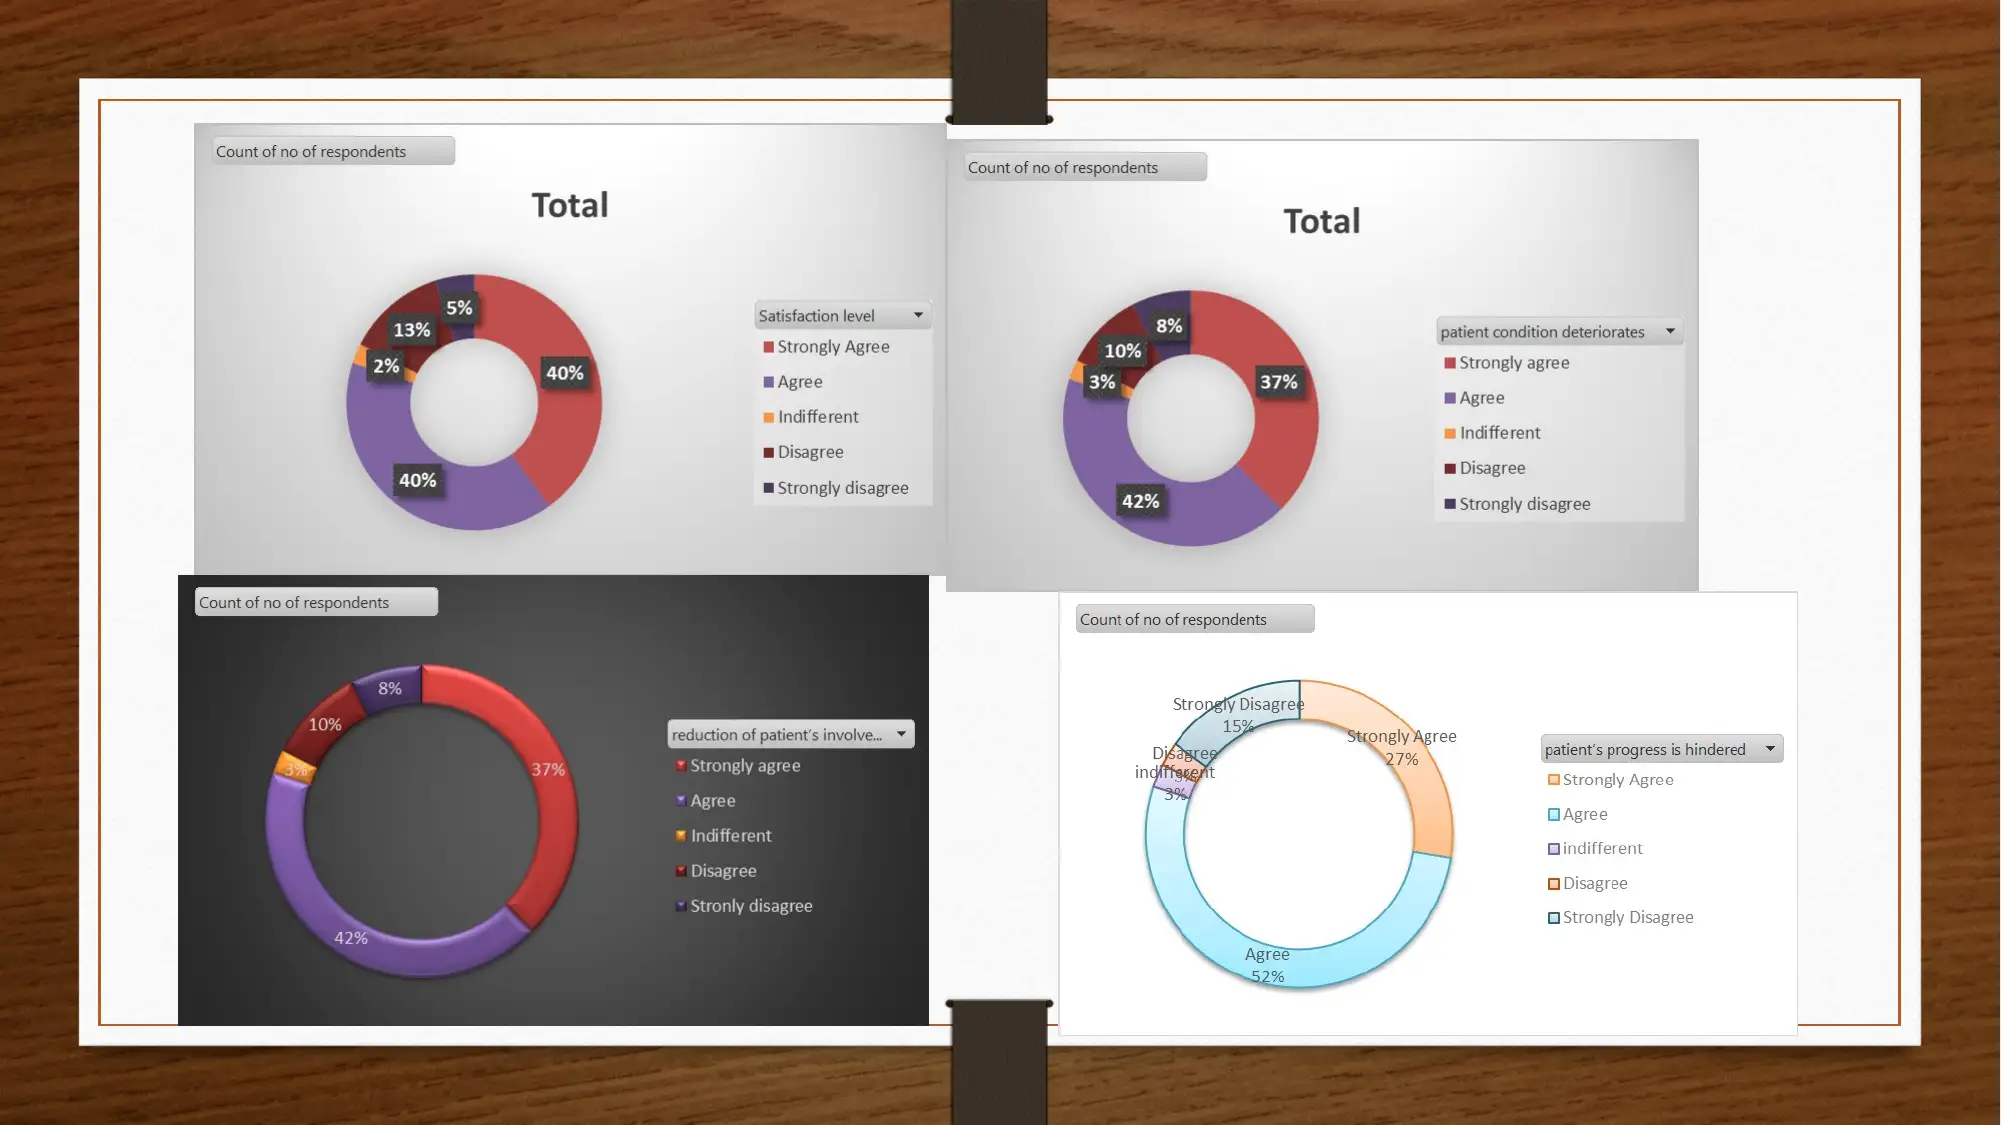Click the Indifferent legend icon top-left chart
The width and height of the screenshot is (2001, 1125).
click(765, 416)
